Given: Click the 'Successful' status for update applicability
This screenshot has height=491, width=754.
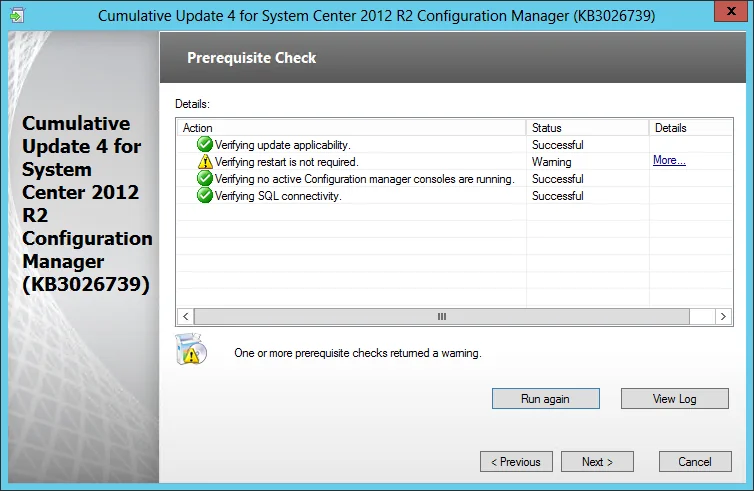Looking at the screenshot, I should [x=557, y=145].
